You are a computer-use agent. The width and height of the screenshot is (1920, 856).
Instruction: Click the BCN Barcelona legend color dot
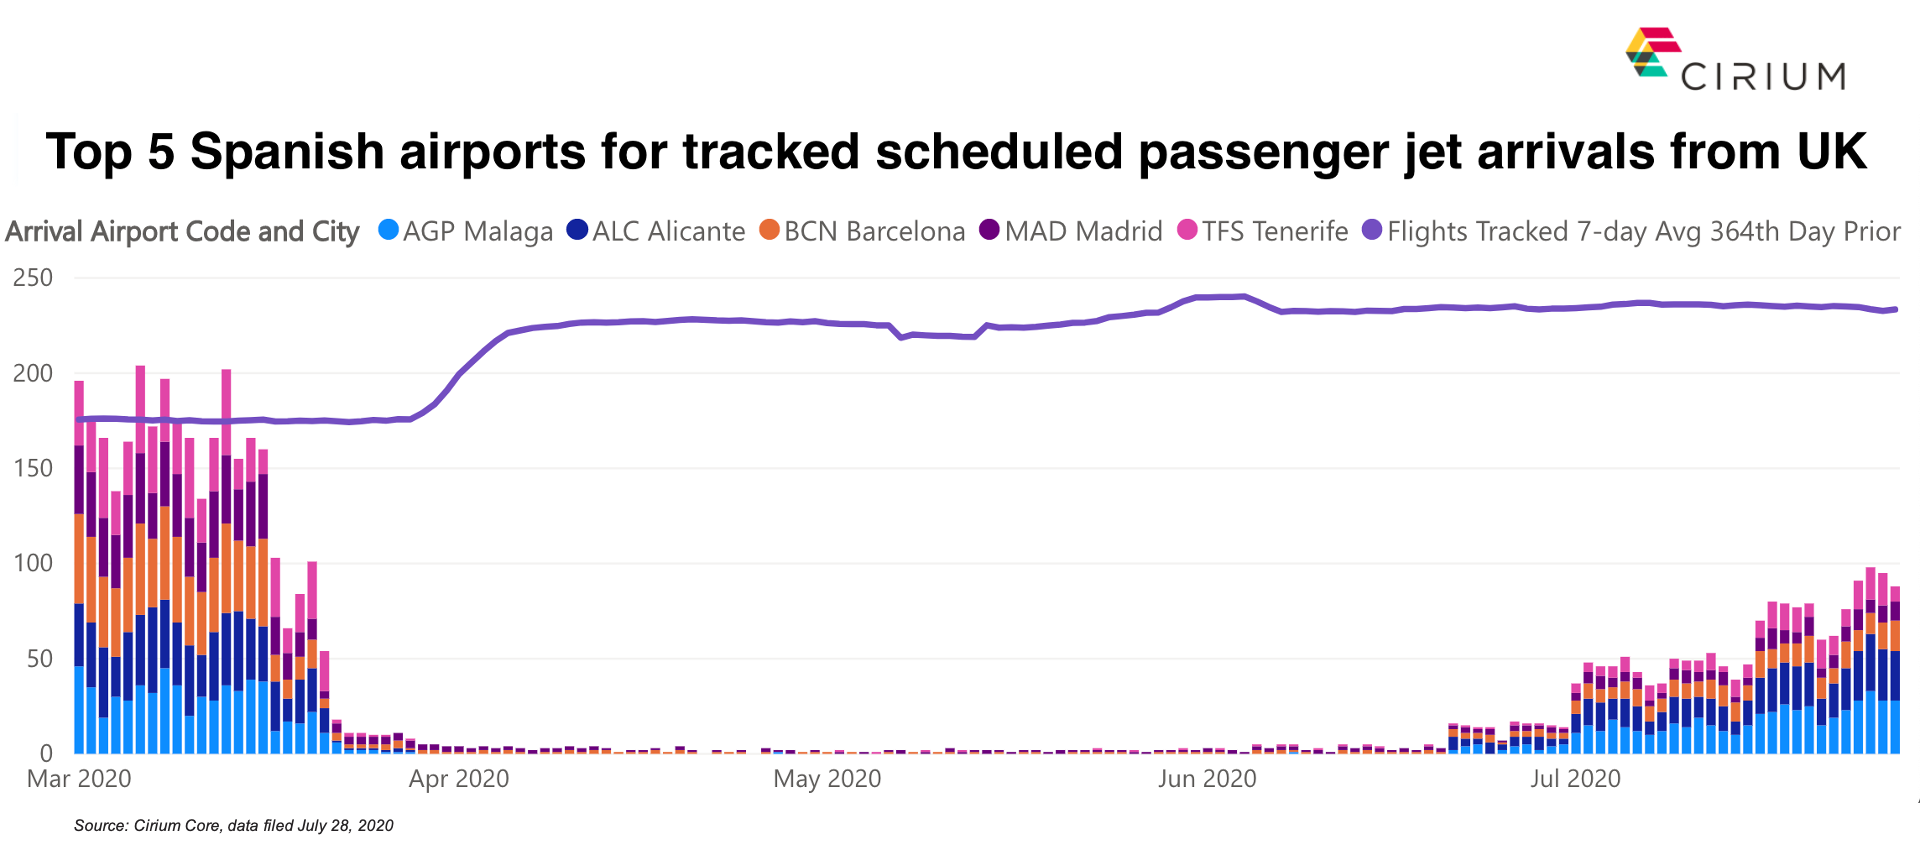coord(769,230)
